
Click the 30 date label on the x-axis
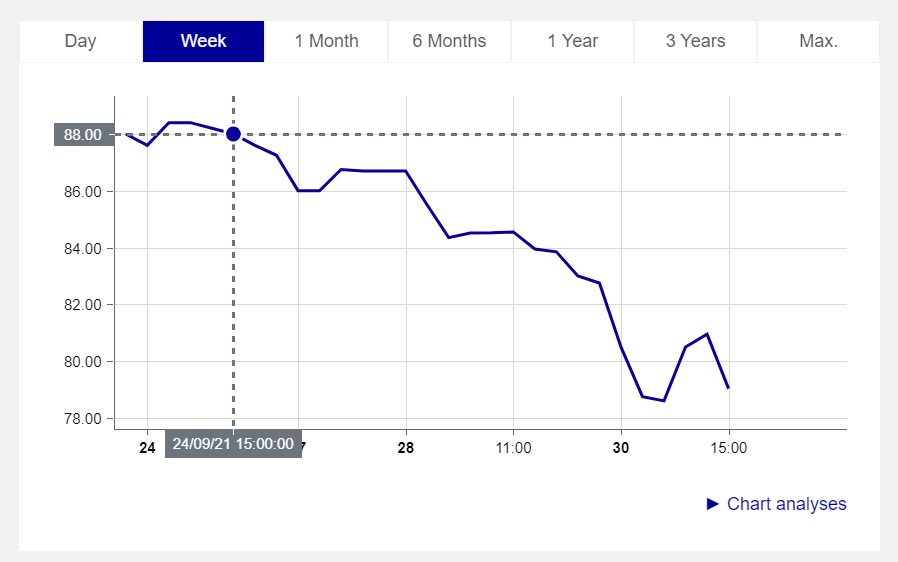click(x=620, y=448)
